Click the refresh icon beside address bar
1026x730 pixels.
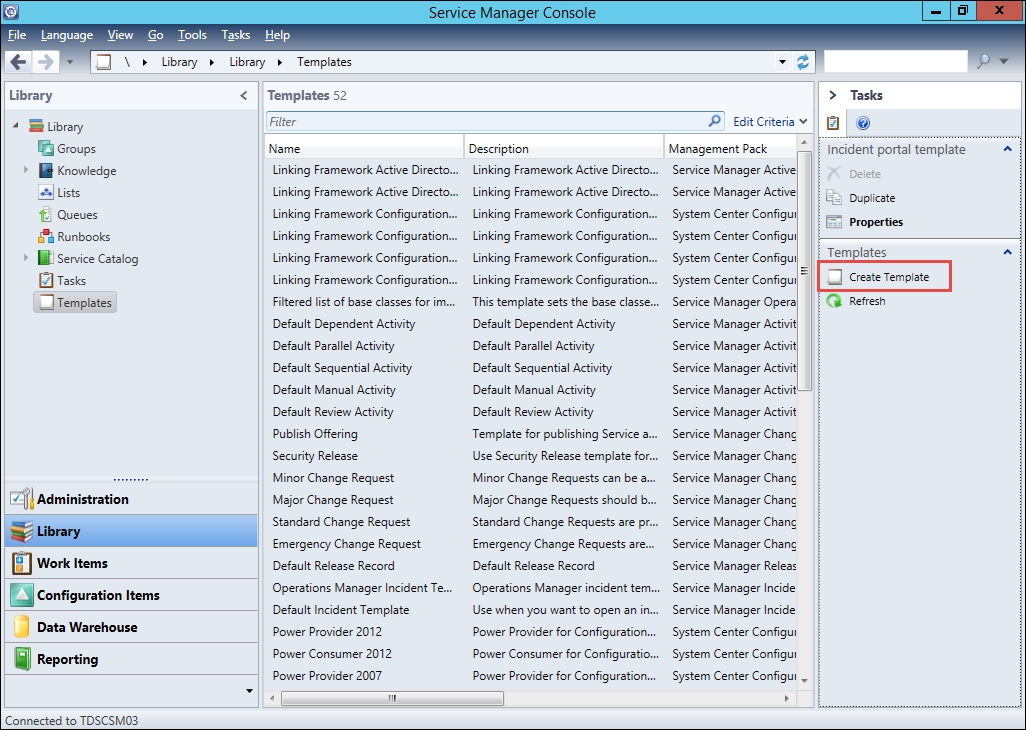[803, 62]
